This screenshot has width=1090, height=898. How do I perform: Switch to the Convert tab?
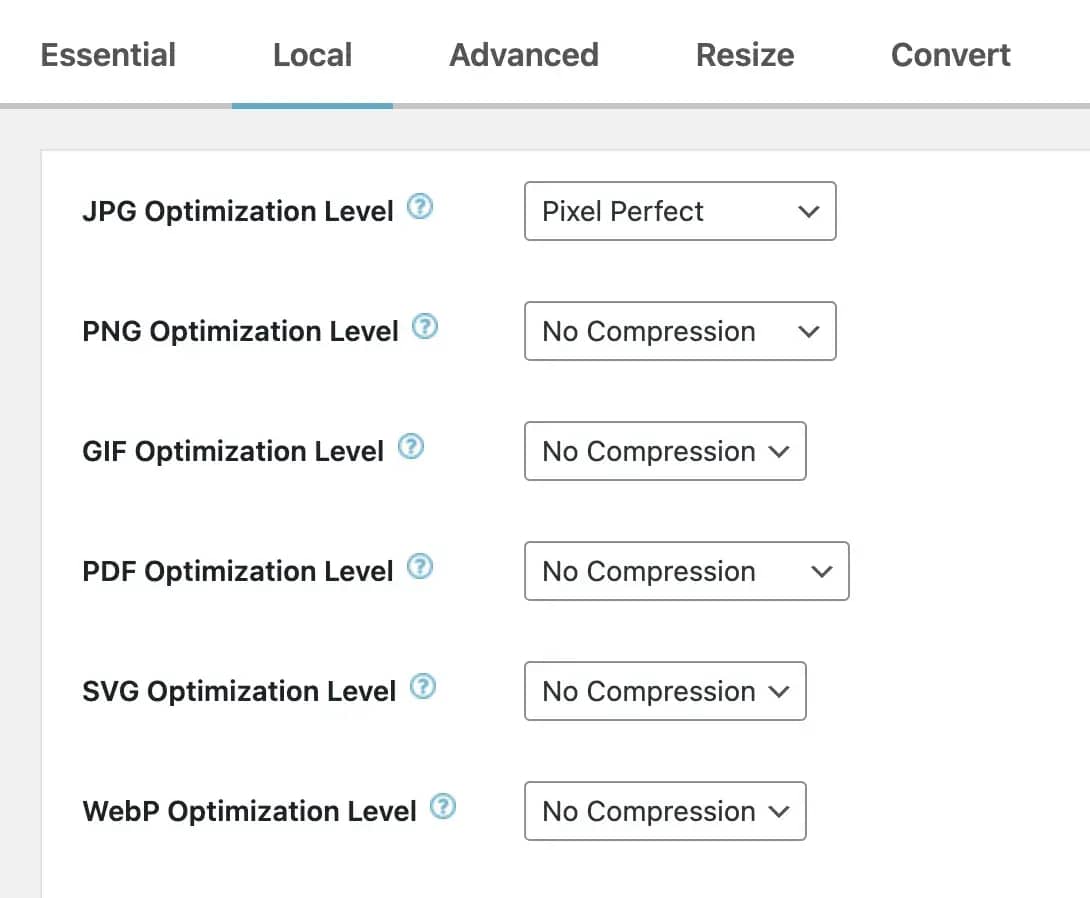pyautogui.click(x=951, y=55)
